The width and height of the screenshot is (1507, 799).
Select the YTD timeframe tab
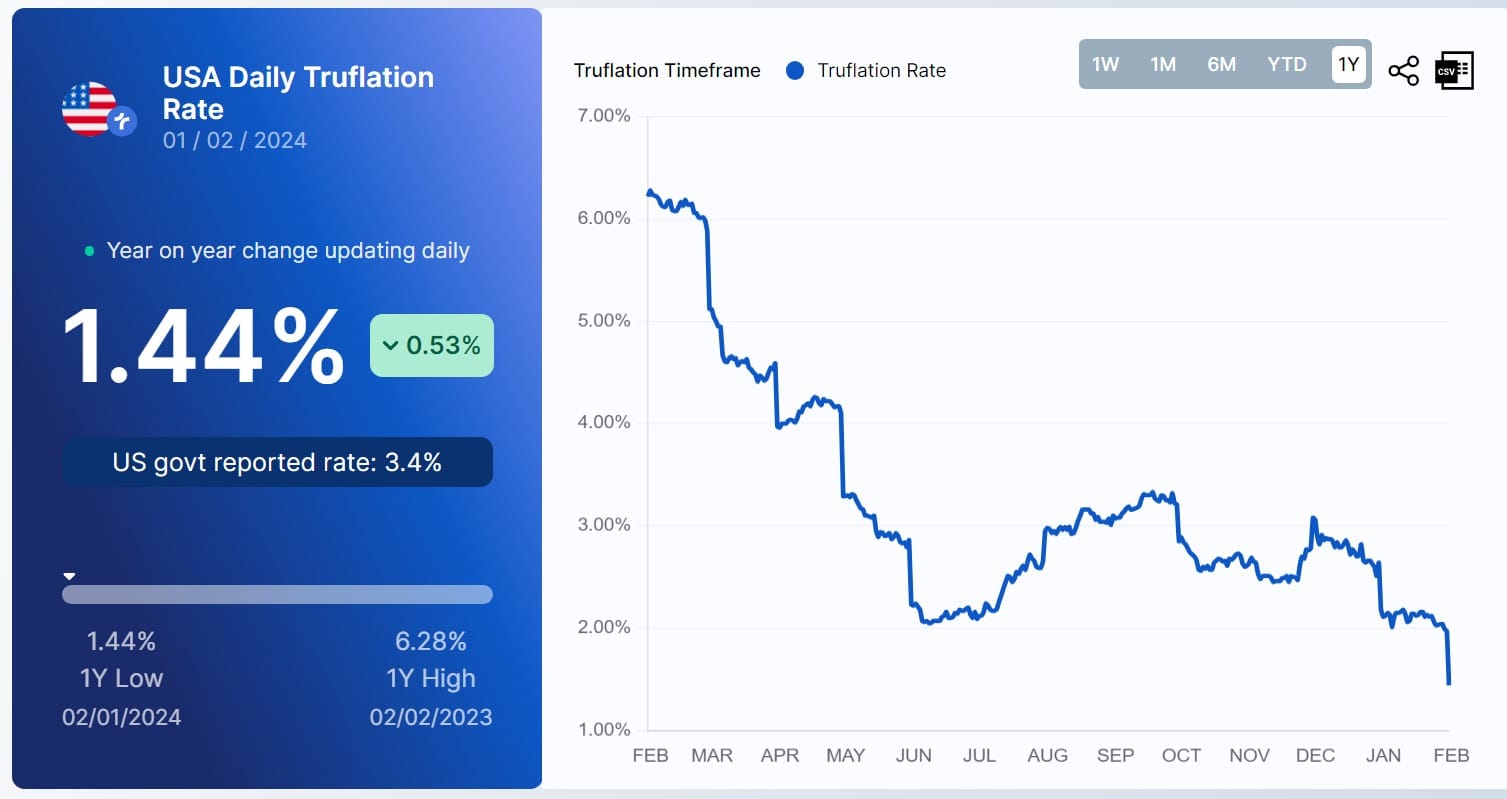1286,64
